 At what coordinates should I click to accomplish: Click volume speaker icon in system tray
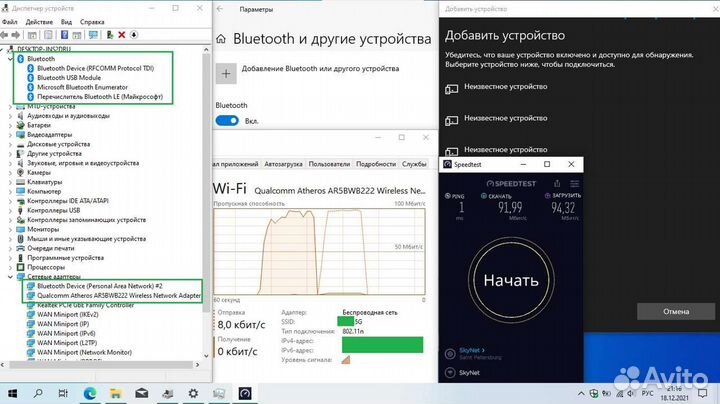pyautogui.click(x=631, y=393)
